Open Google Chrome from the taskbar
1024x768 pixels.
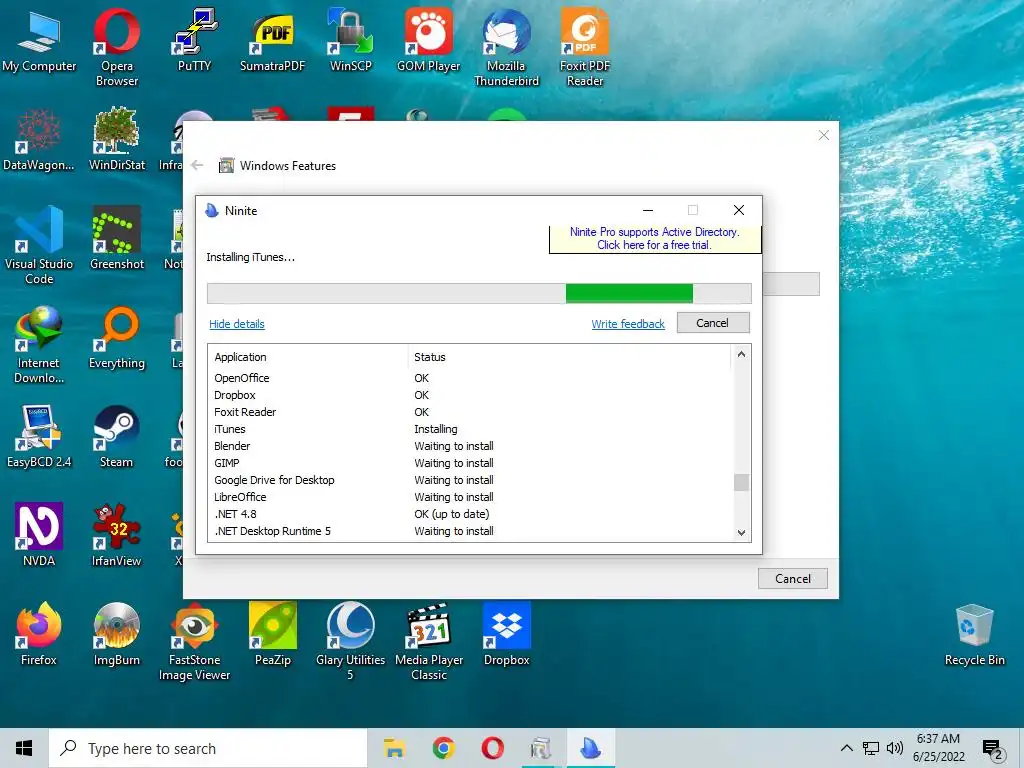443,748
